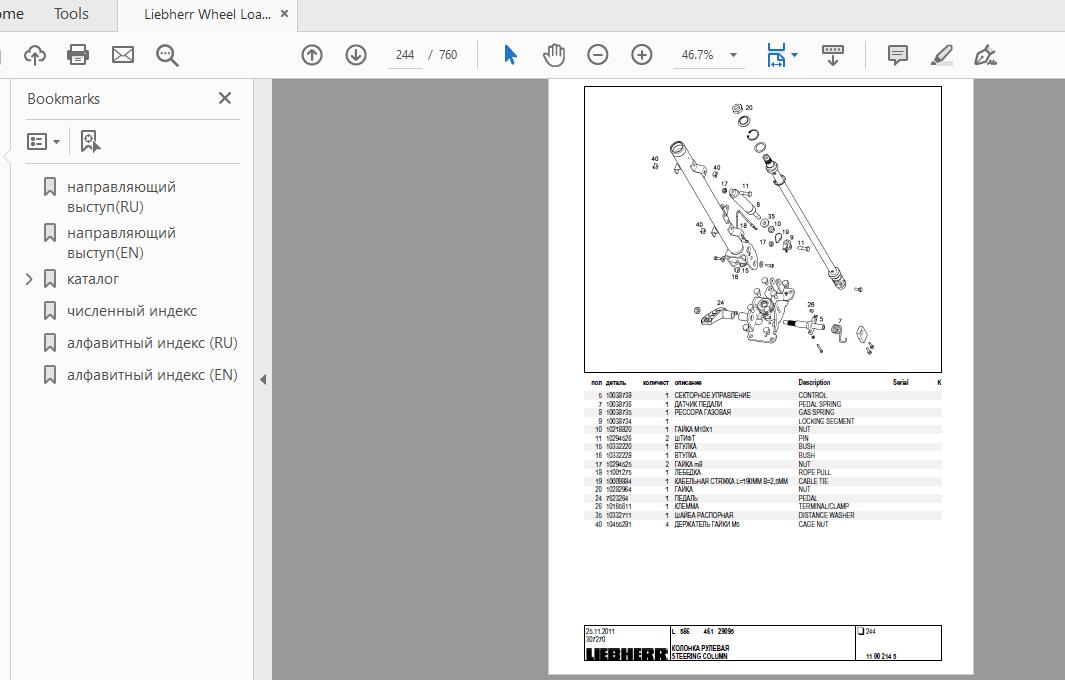The width and height of the screenshot is (1065, 680).
Task: Add a new bookmark icon
Action: pyautogui.click(x=90, y=141)
